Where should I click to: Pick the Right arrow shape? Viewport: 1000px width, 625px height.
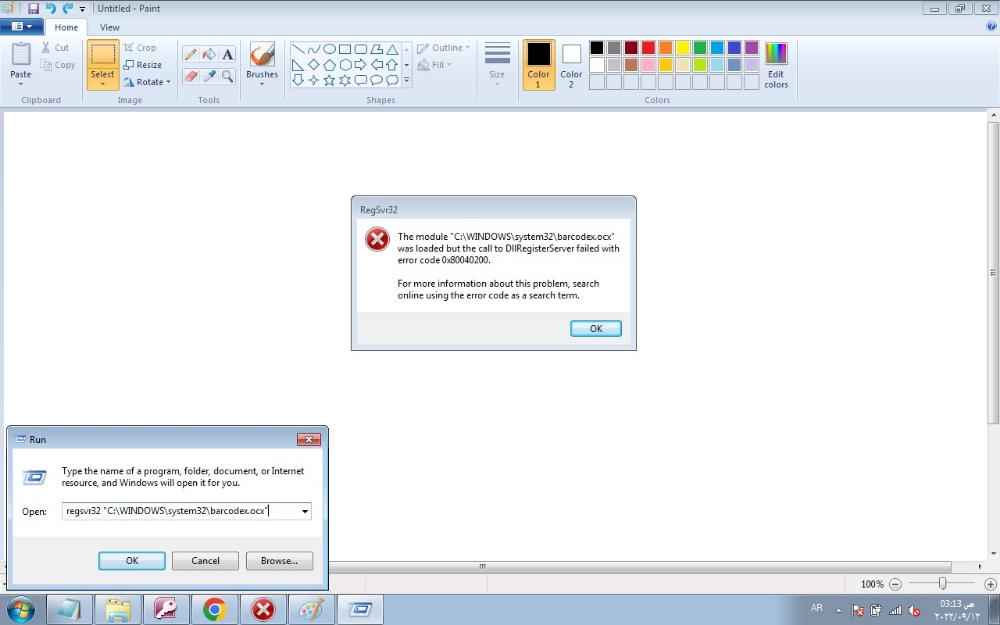coord(360,64)
